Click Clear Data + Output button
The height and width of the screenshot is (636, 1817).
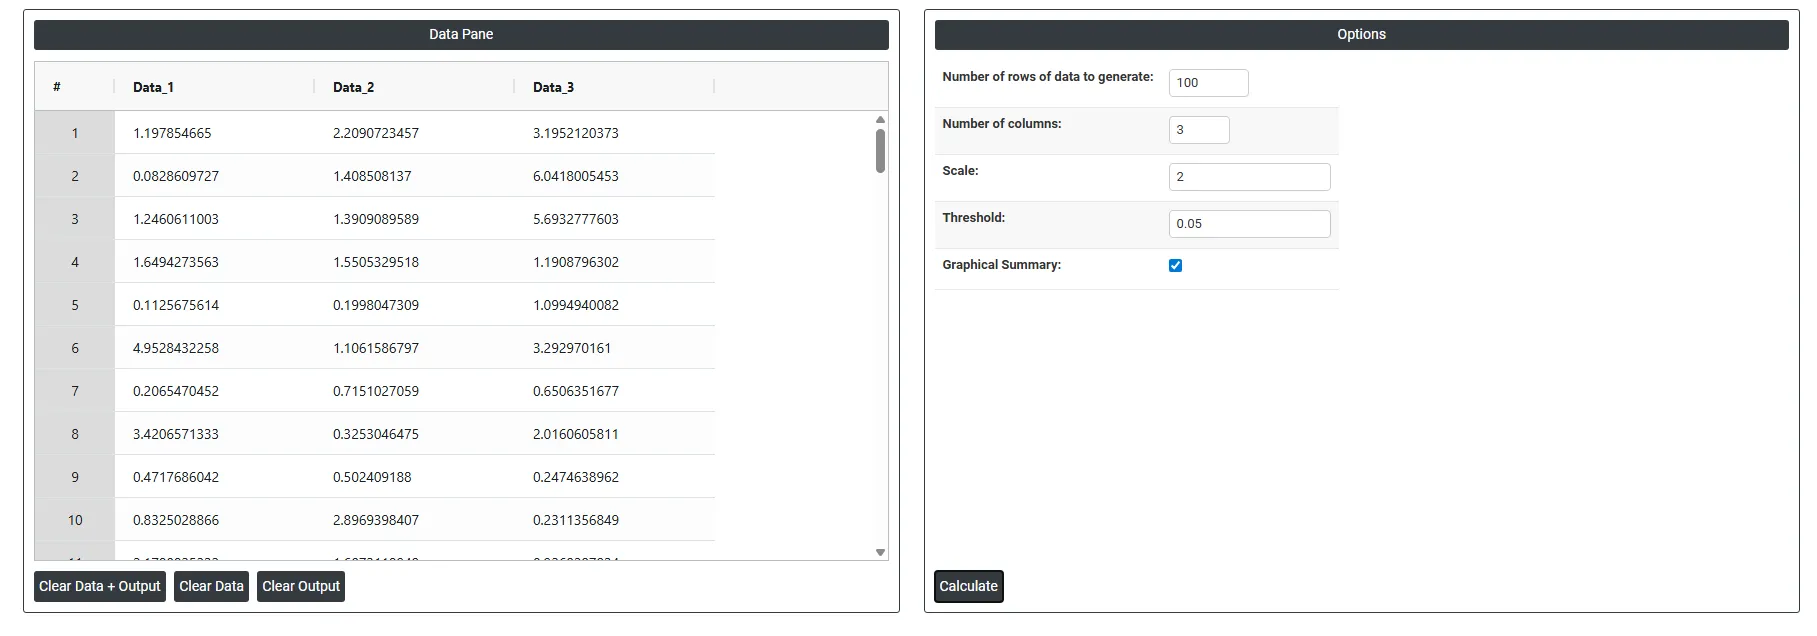click(99, 586)
